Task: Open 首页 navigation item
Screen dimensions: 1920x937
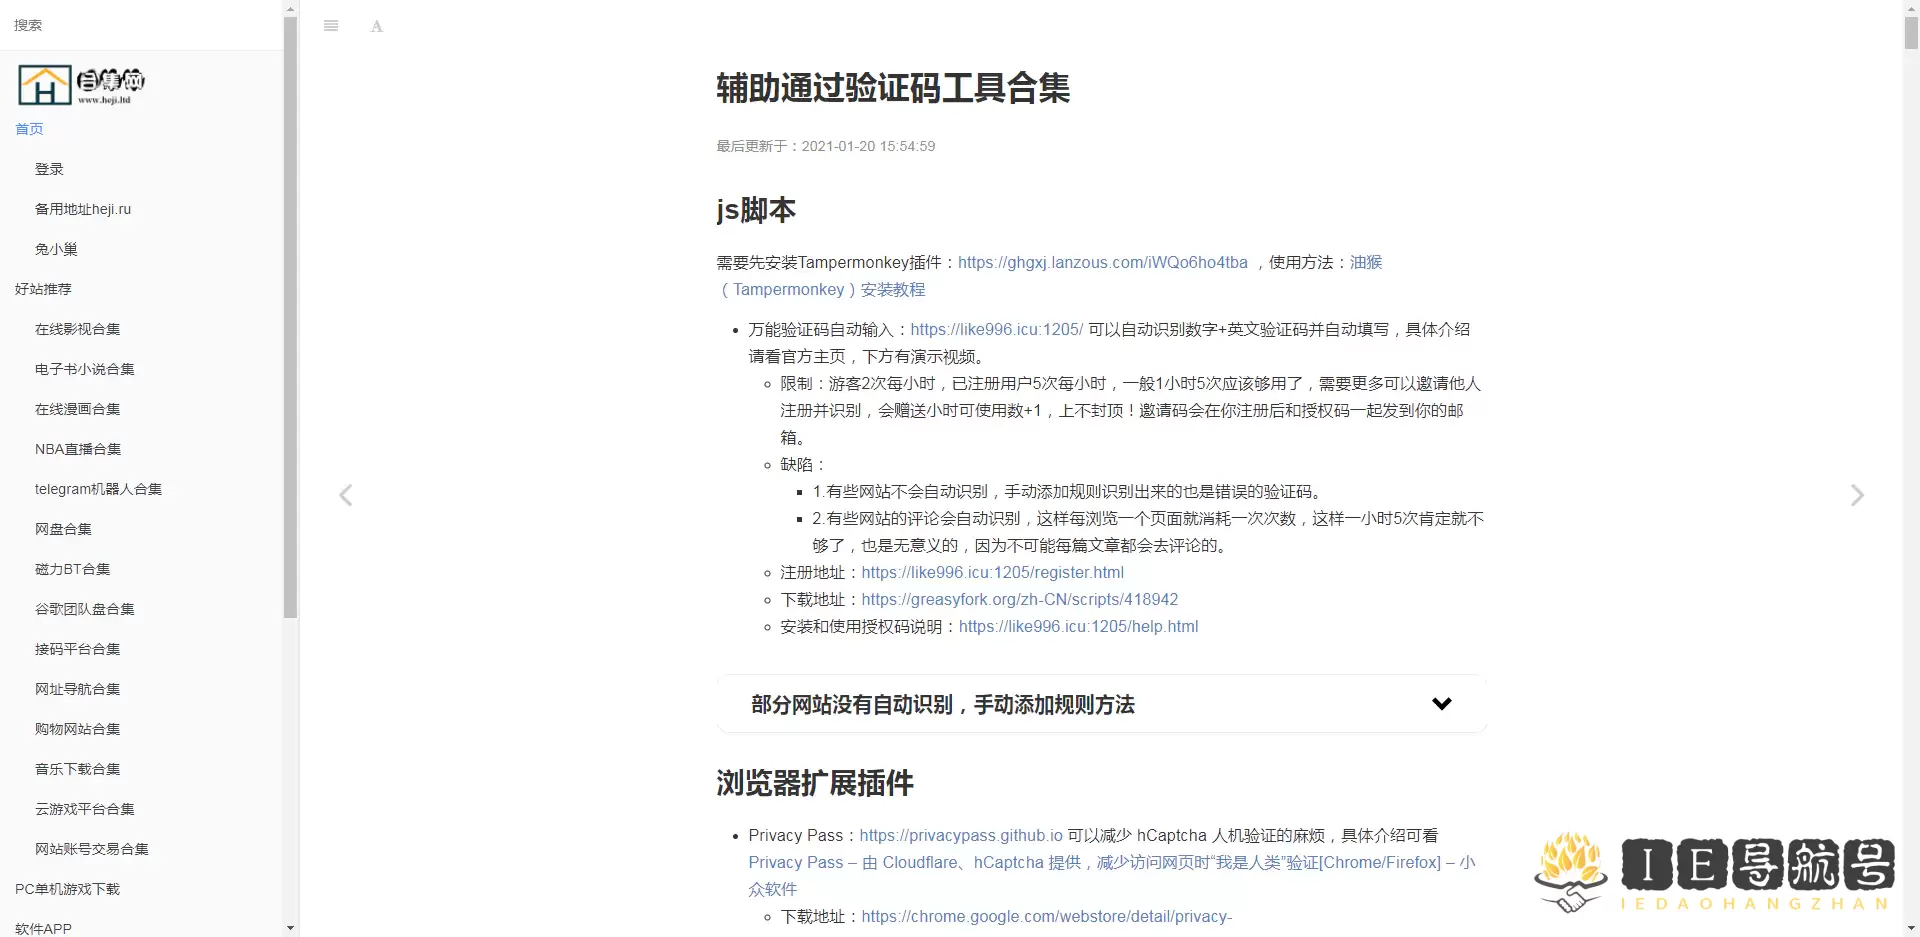Action: (x=28, y=129)
